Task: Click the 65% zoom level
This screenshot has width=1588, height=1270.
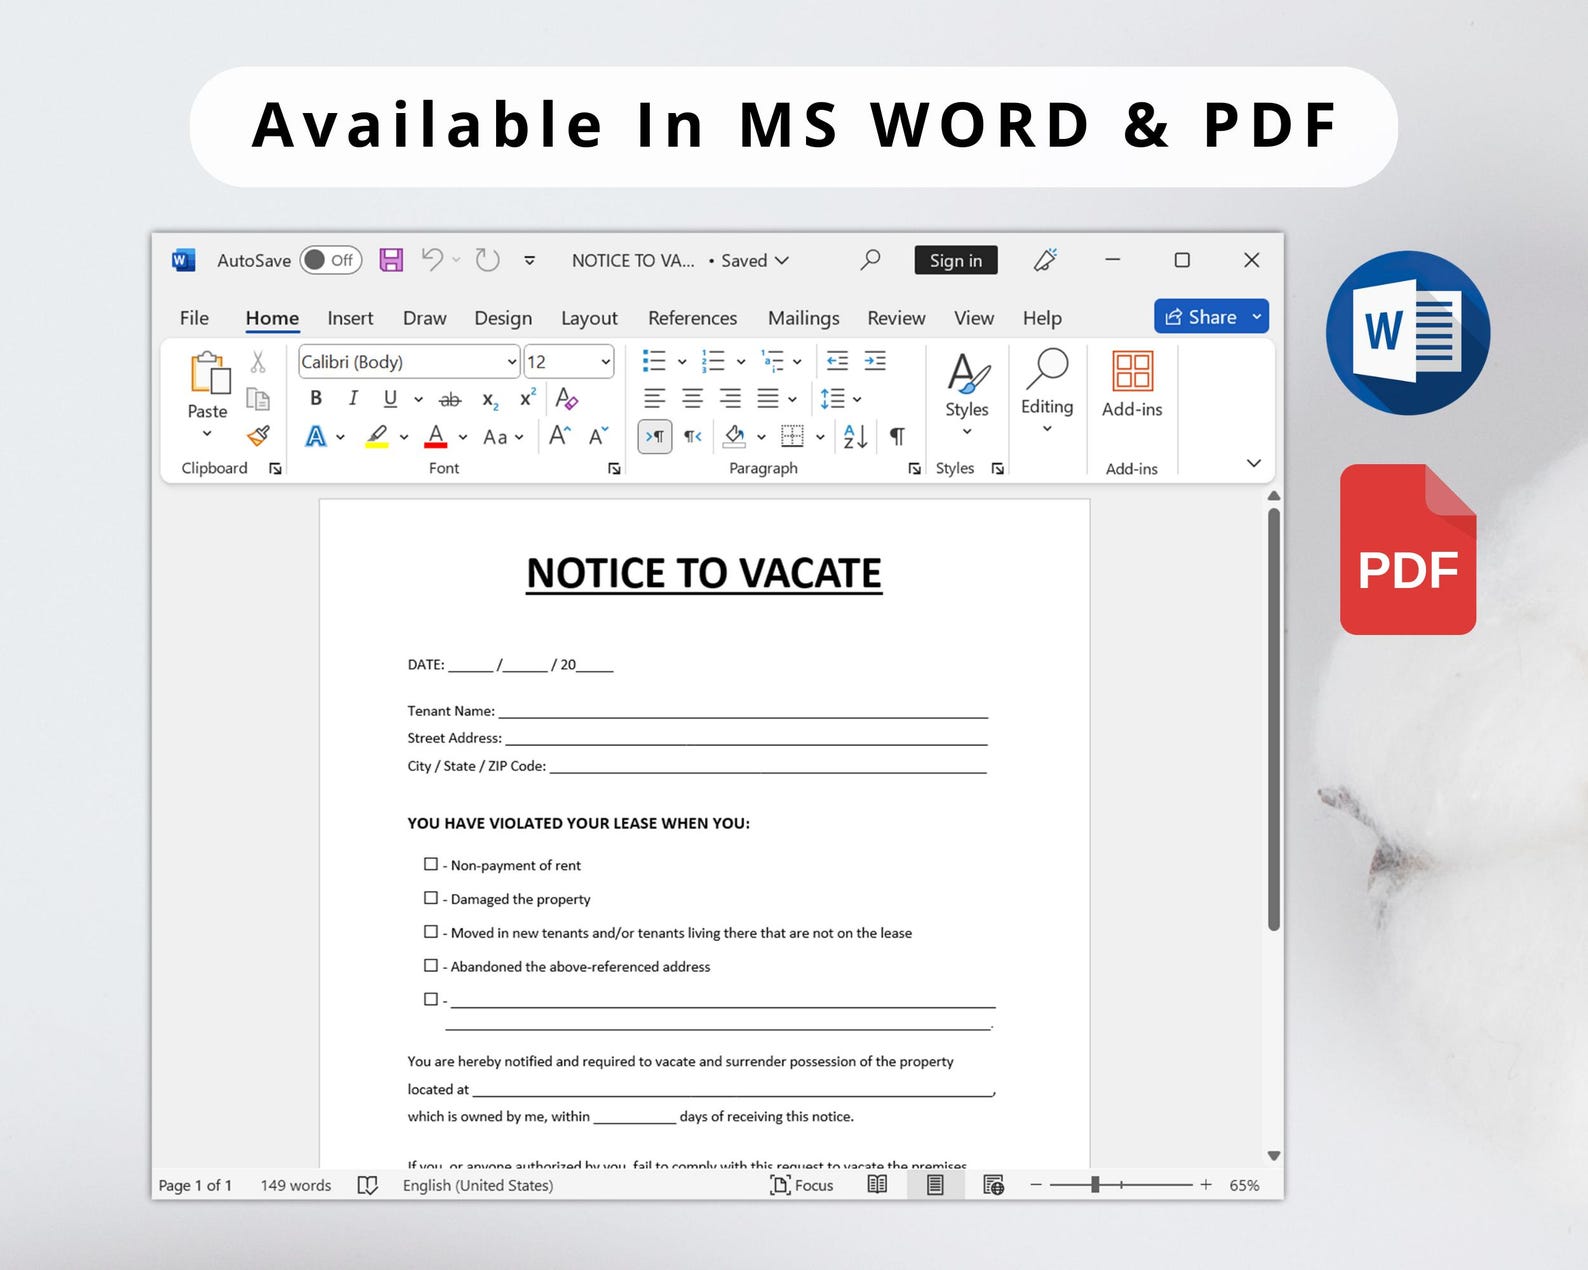Action: point(1244,1185)
